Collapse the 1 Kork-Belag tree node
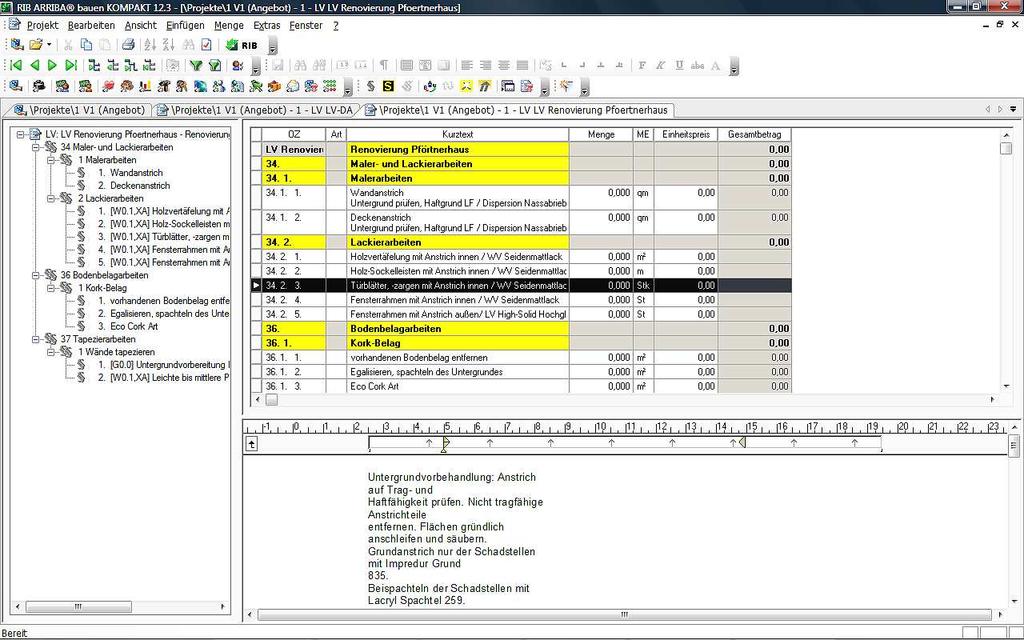 (x=51, y=288)
